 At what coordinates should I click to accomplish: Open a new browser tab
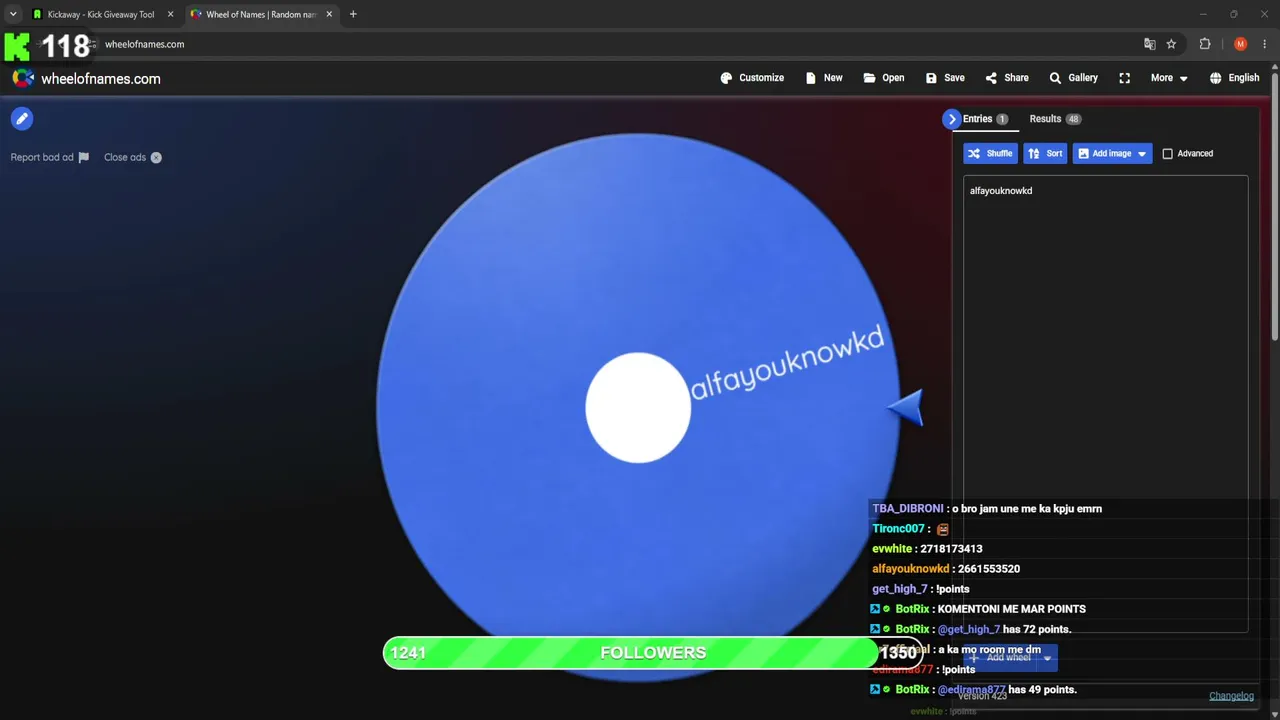click(x=353, y=14)
